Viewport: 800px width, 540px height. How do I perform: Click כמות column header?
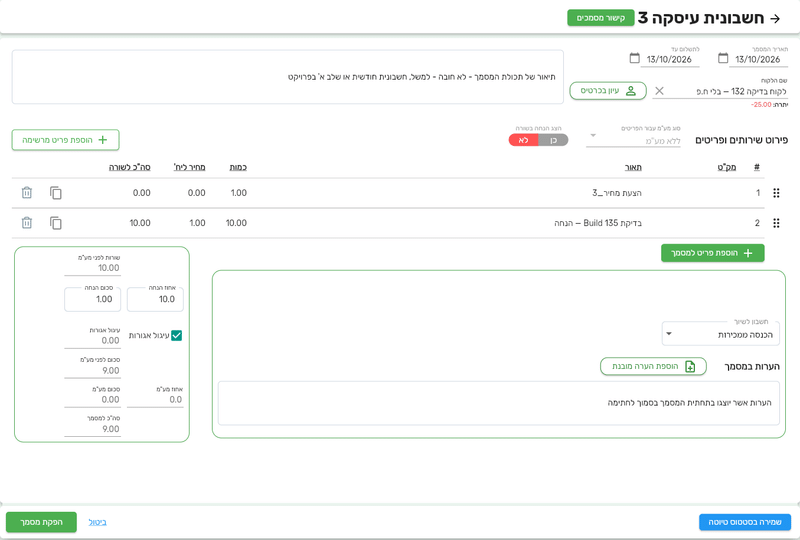(x=238, y=167)
